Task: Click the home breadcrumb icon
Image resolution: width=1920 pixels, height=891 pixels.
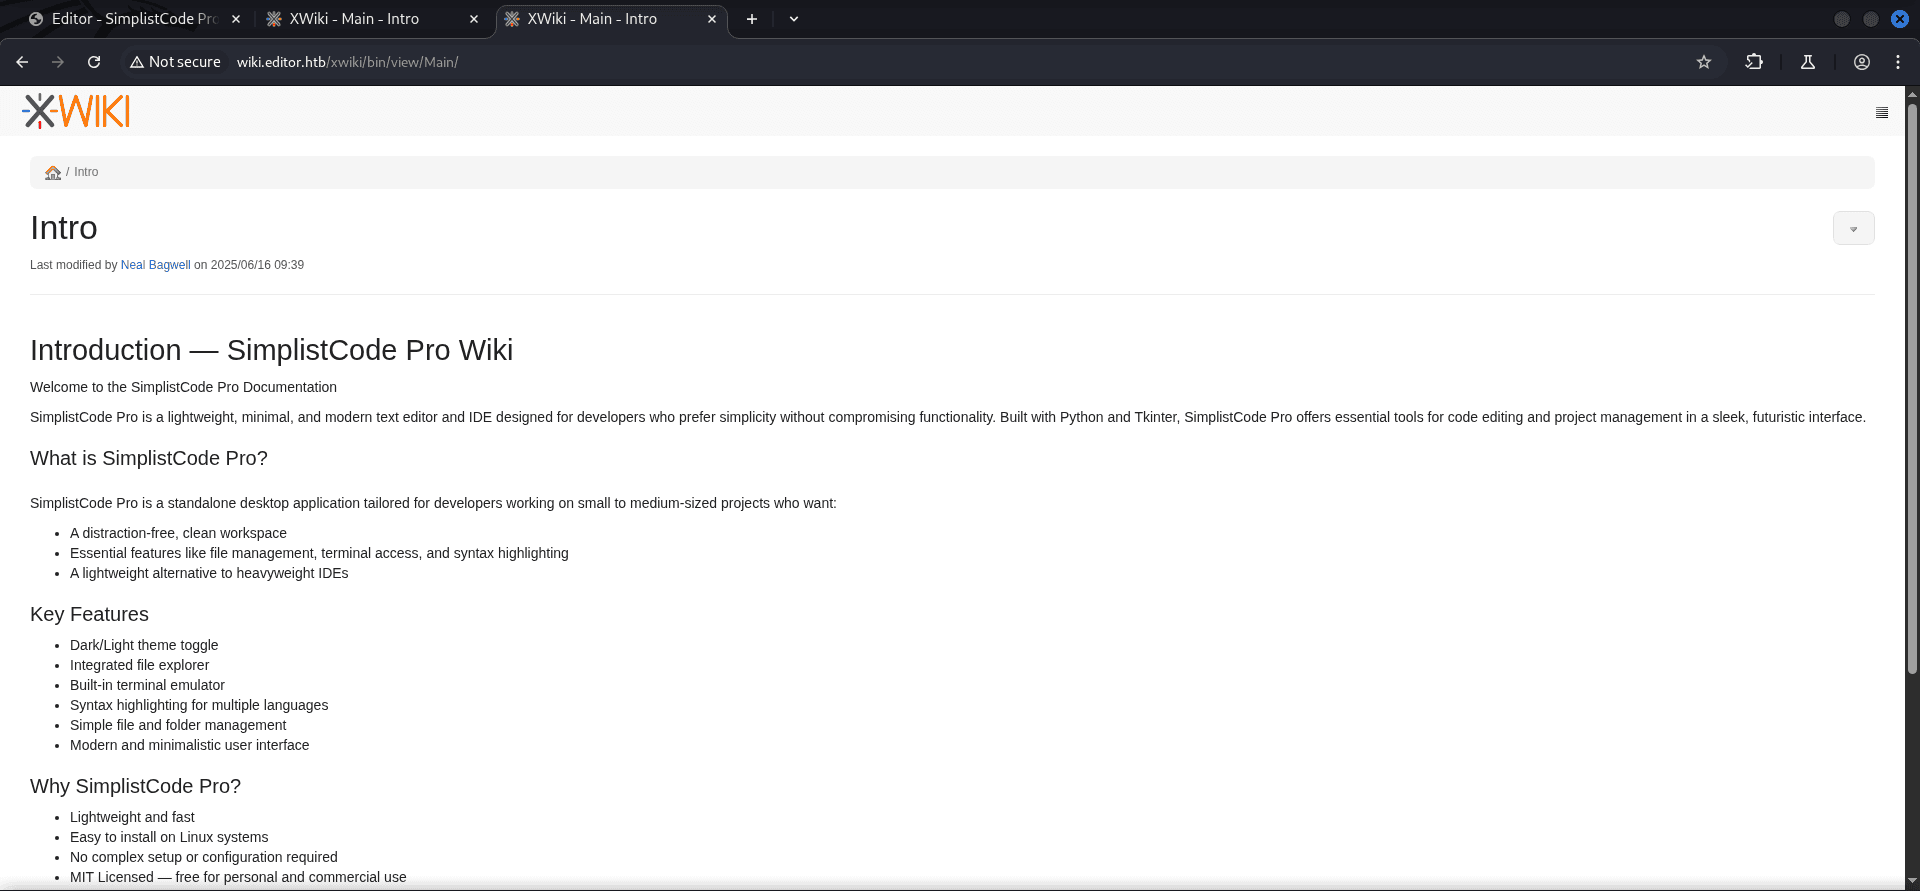Action: click(x=53, y=173)
